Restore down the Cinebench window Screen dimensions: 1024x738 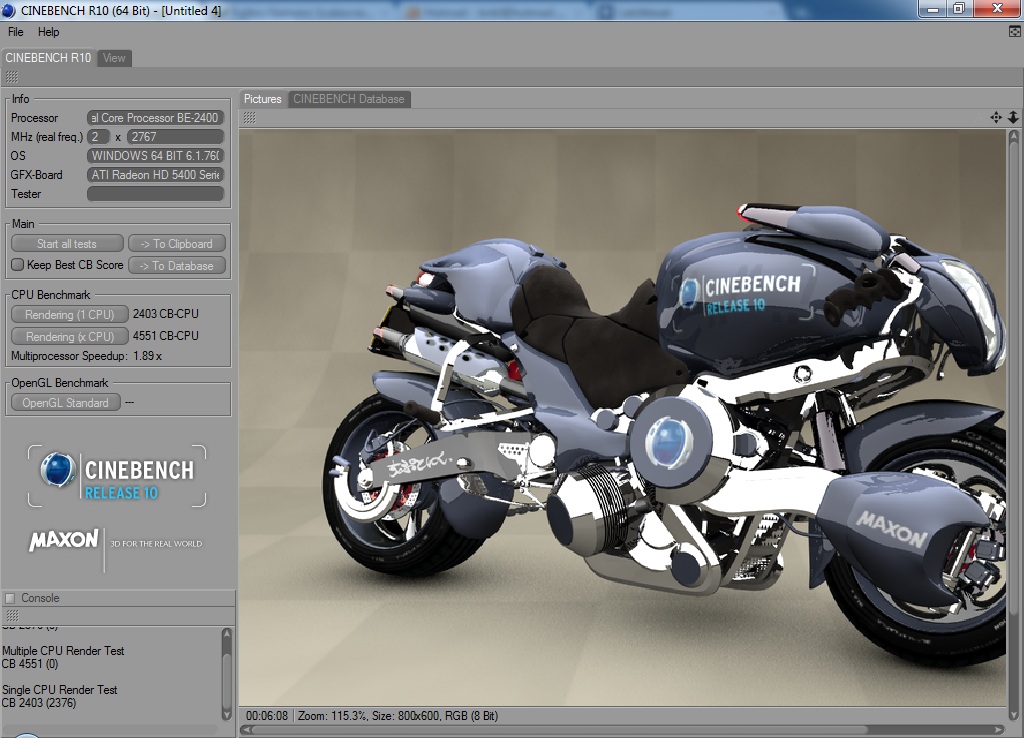959,8
